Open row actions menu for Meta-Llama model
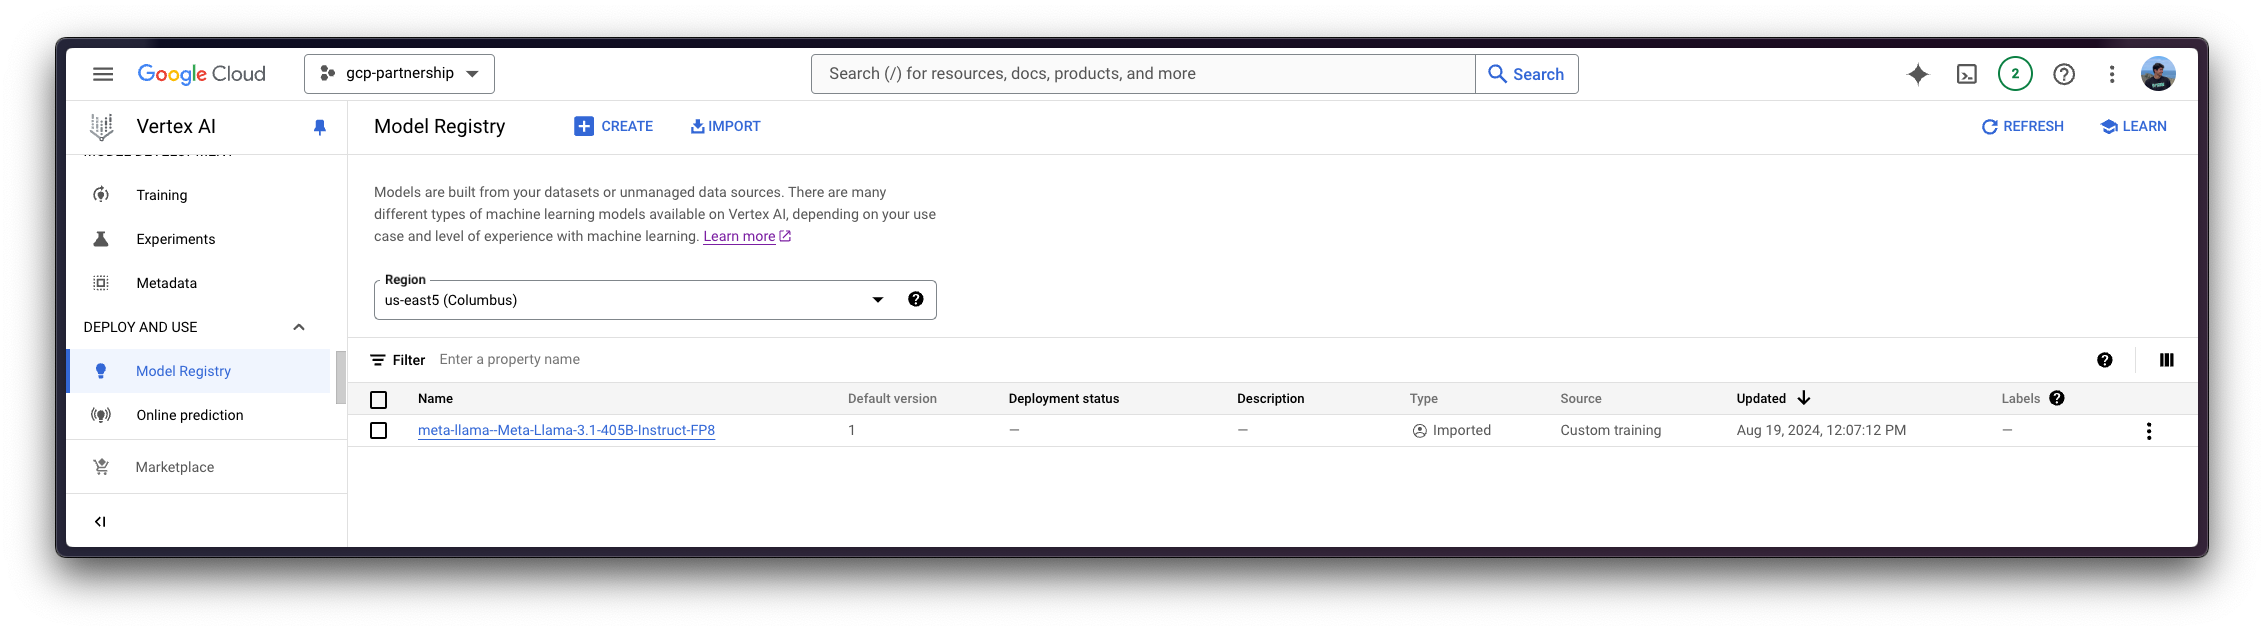 pos(2149,431)
